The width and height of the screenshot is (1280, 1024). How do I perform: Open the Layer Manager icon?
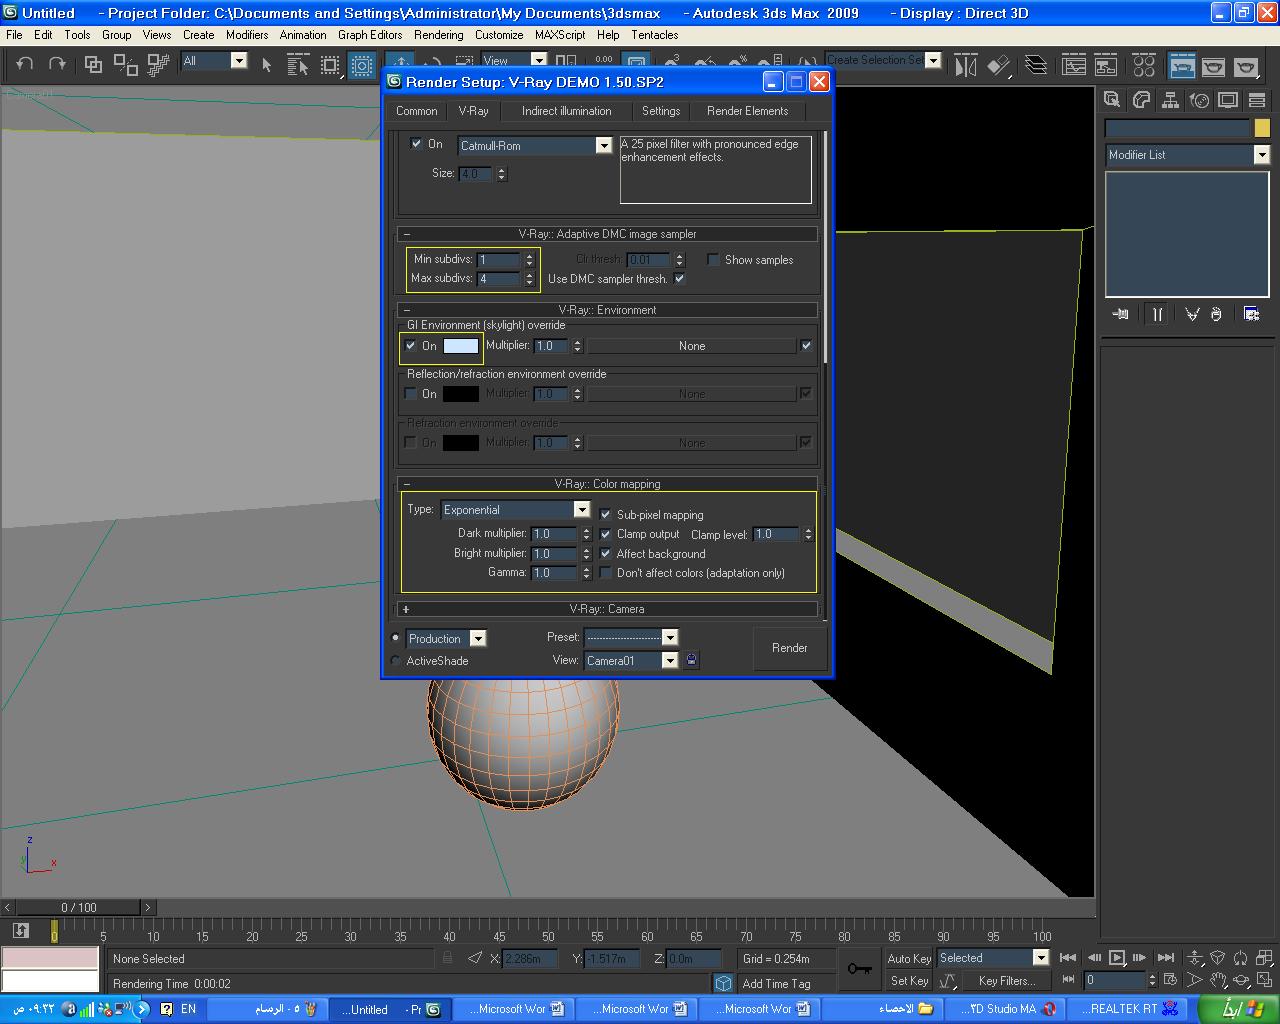point(1037,66)
